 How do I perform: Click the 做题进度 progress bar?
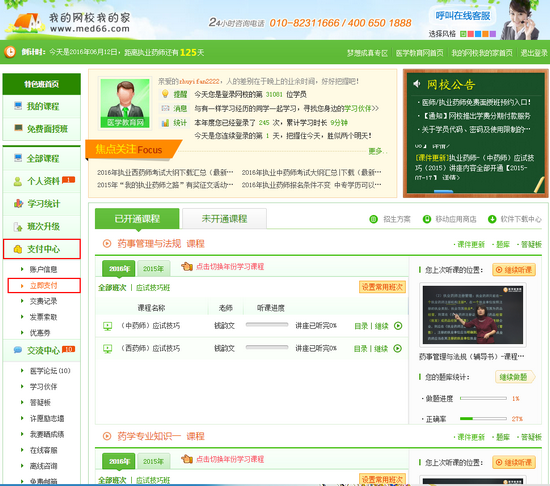click(x=483, y=398)
